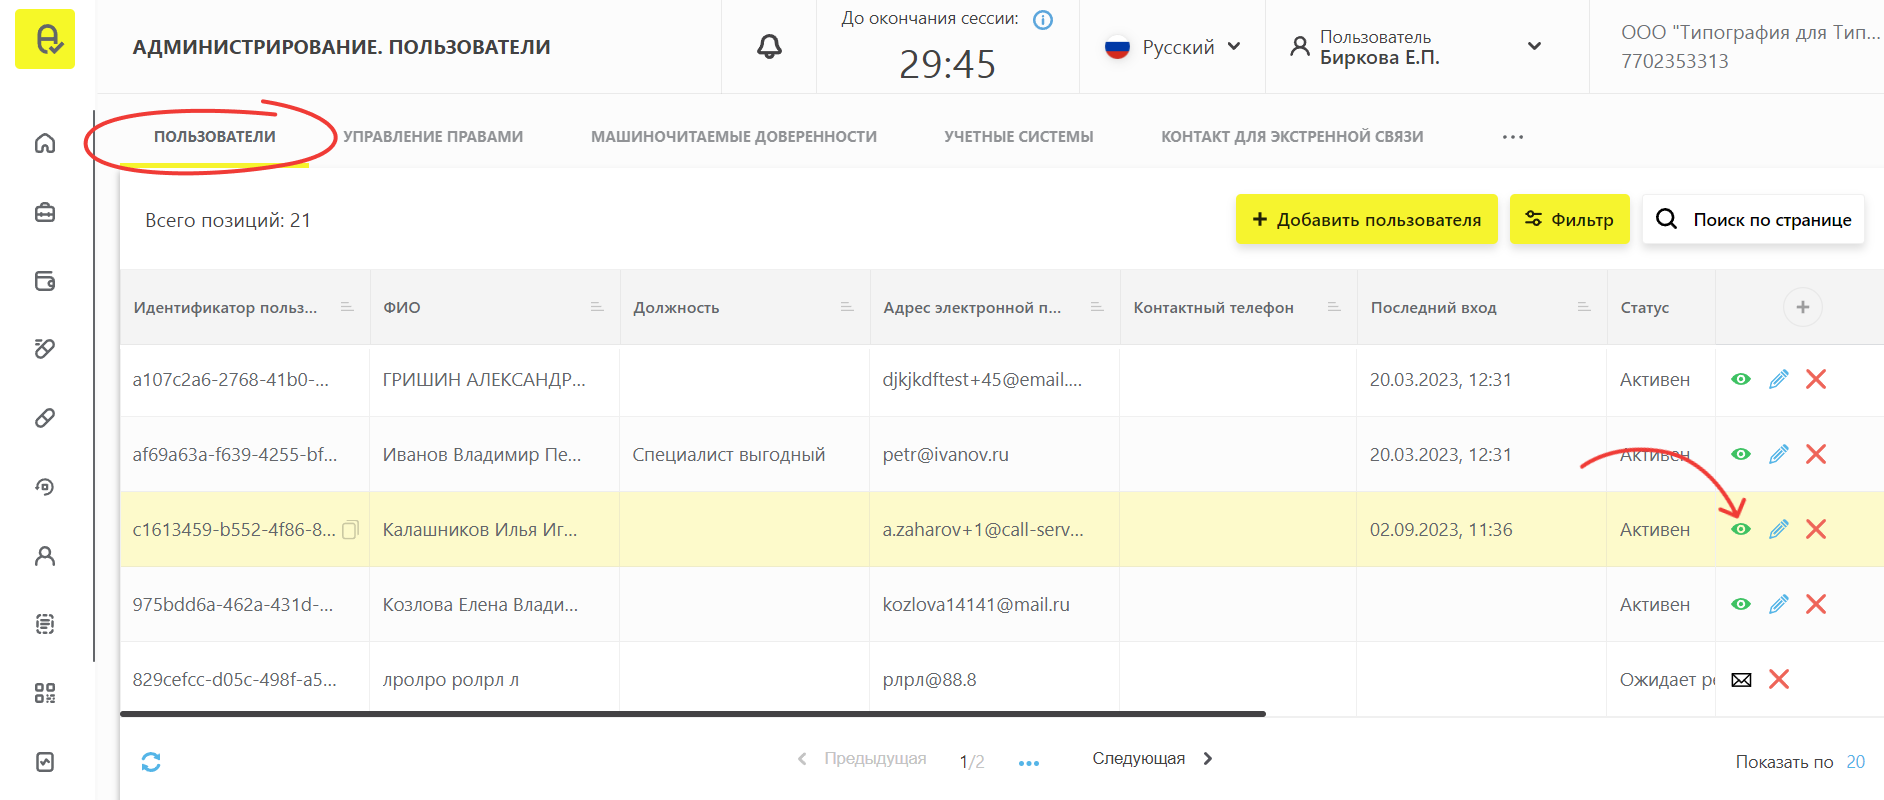View Иванов Владимир user via eye icon
Screen dimensions: 1884x800
click(1741, 454)
